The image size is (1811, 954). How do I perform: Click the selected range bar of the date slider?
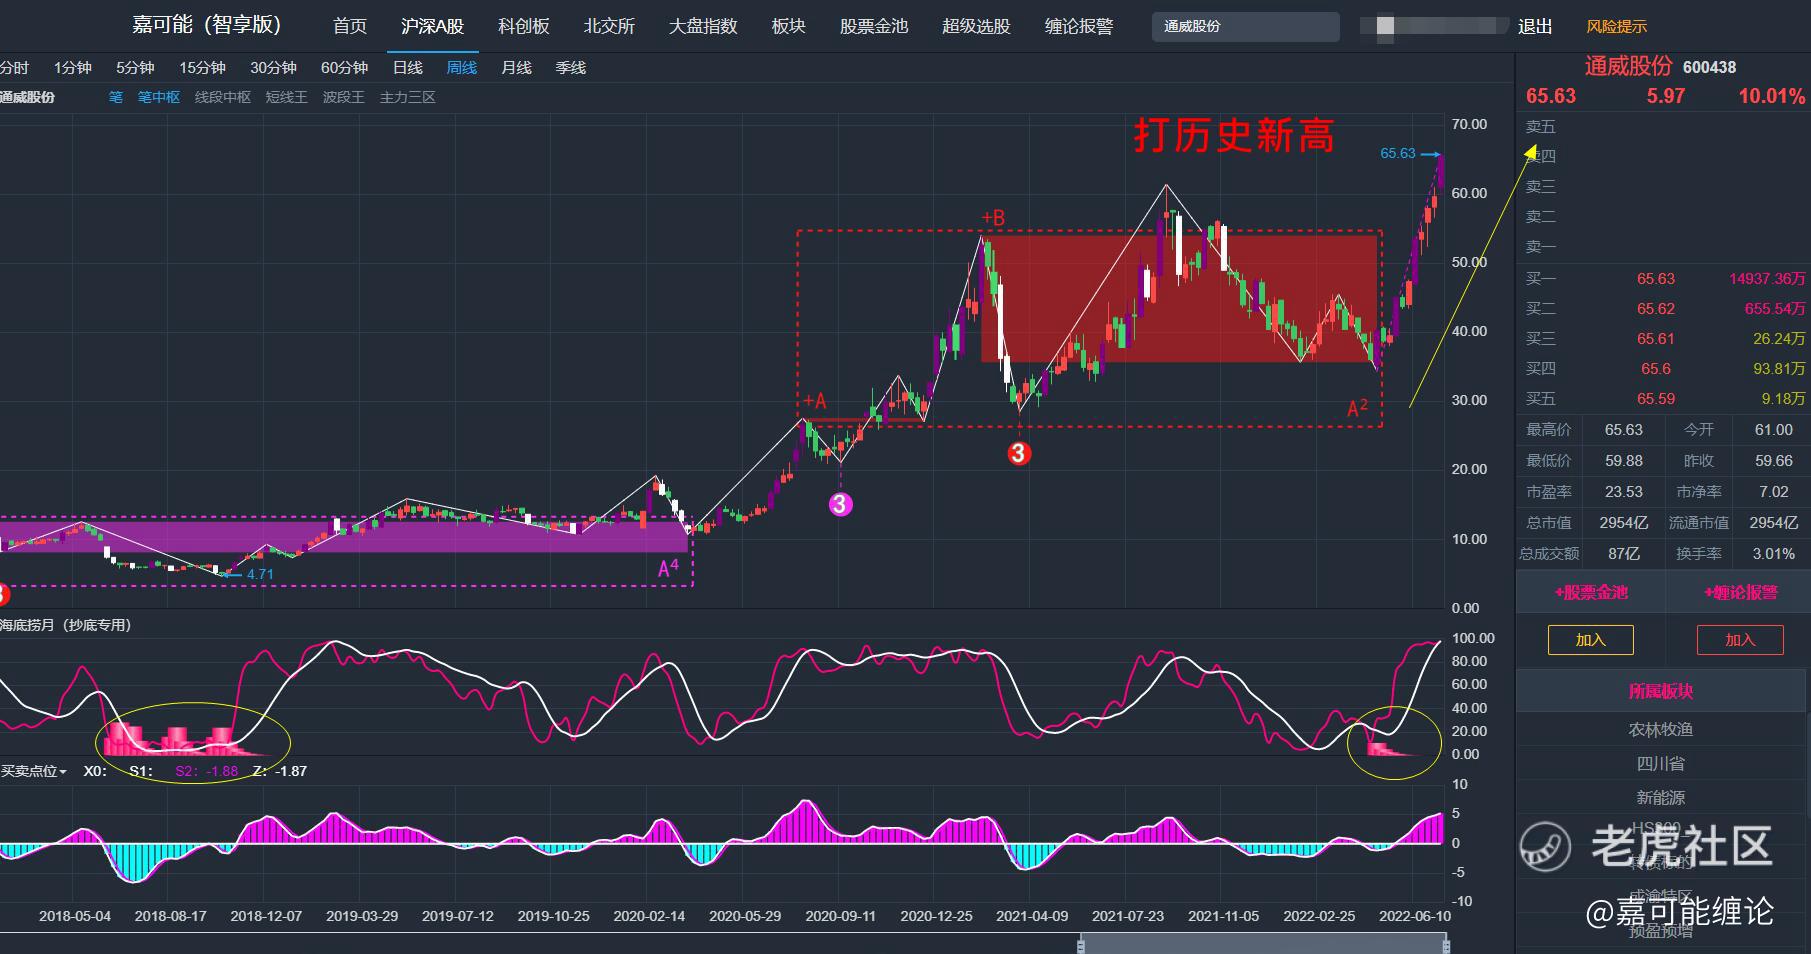click(x=1264, y=944)
